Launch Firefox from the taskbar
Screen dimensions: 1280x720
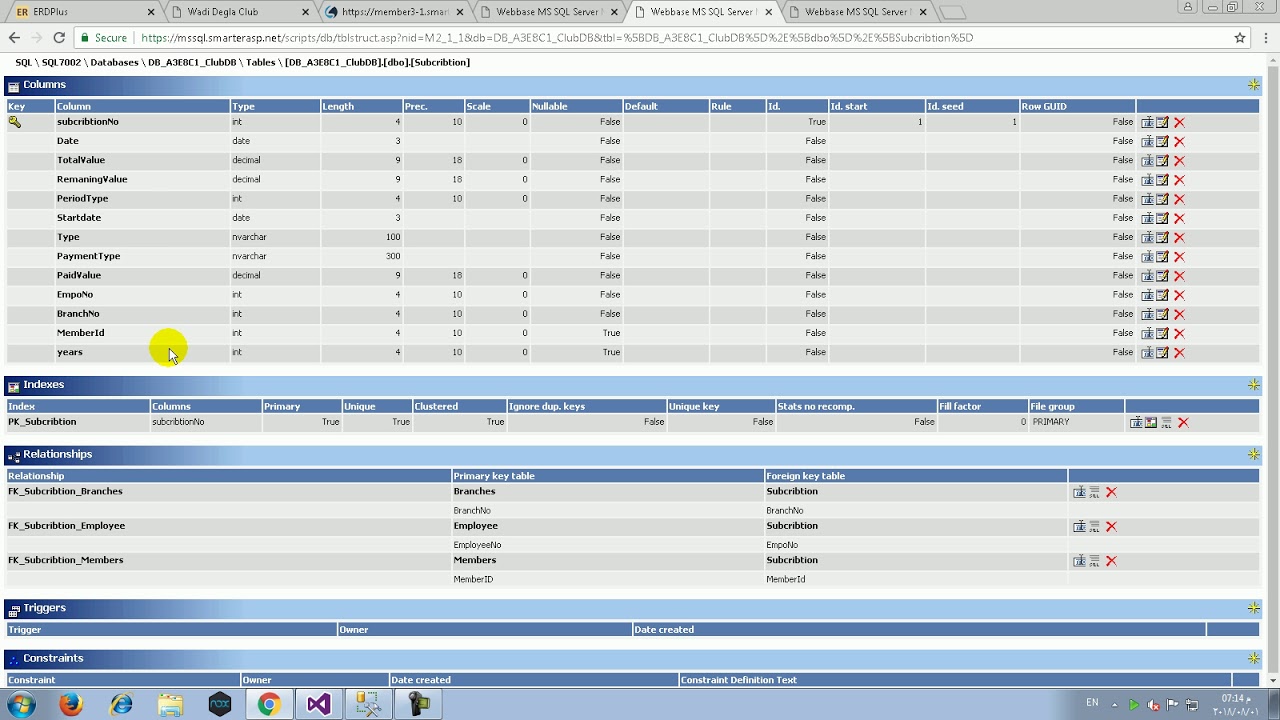71,705
